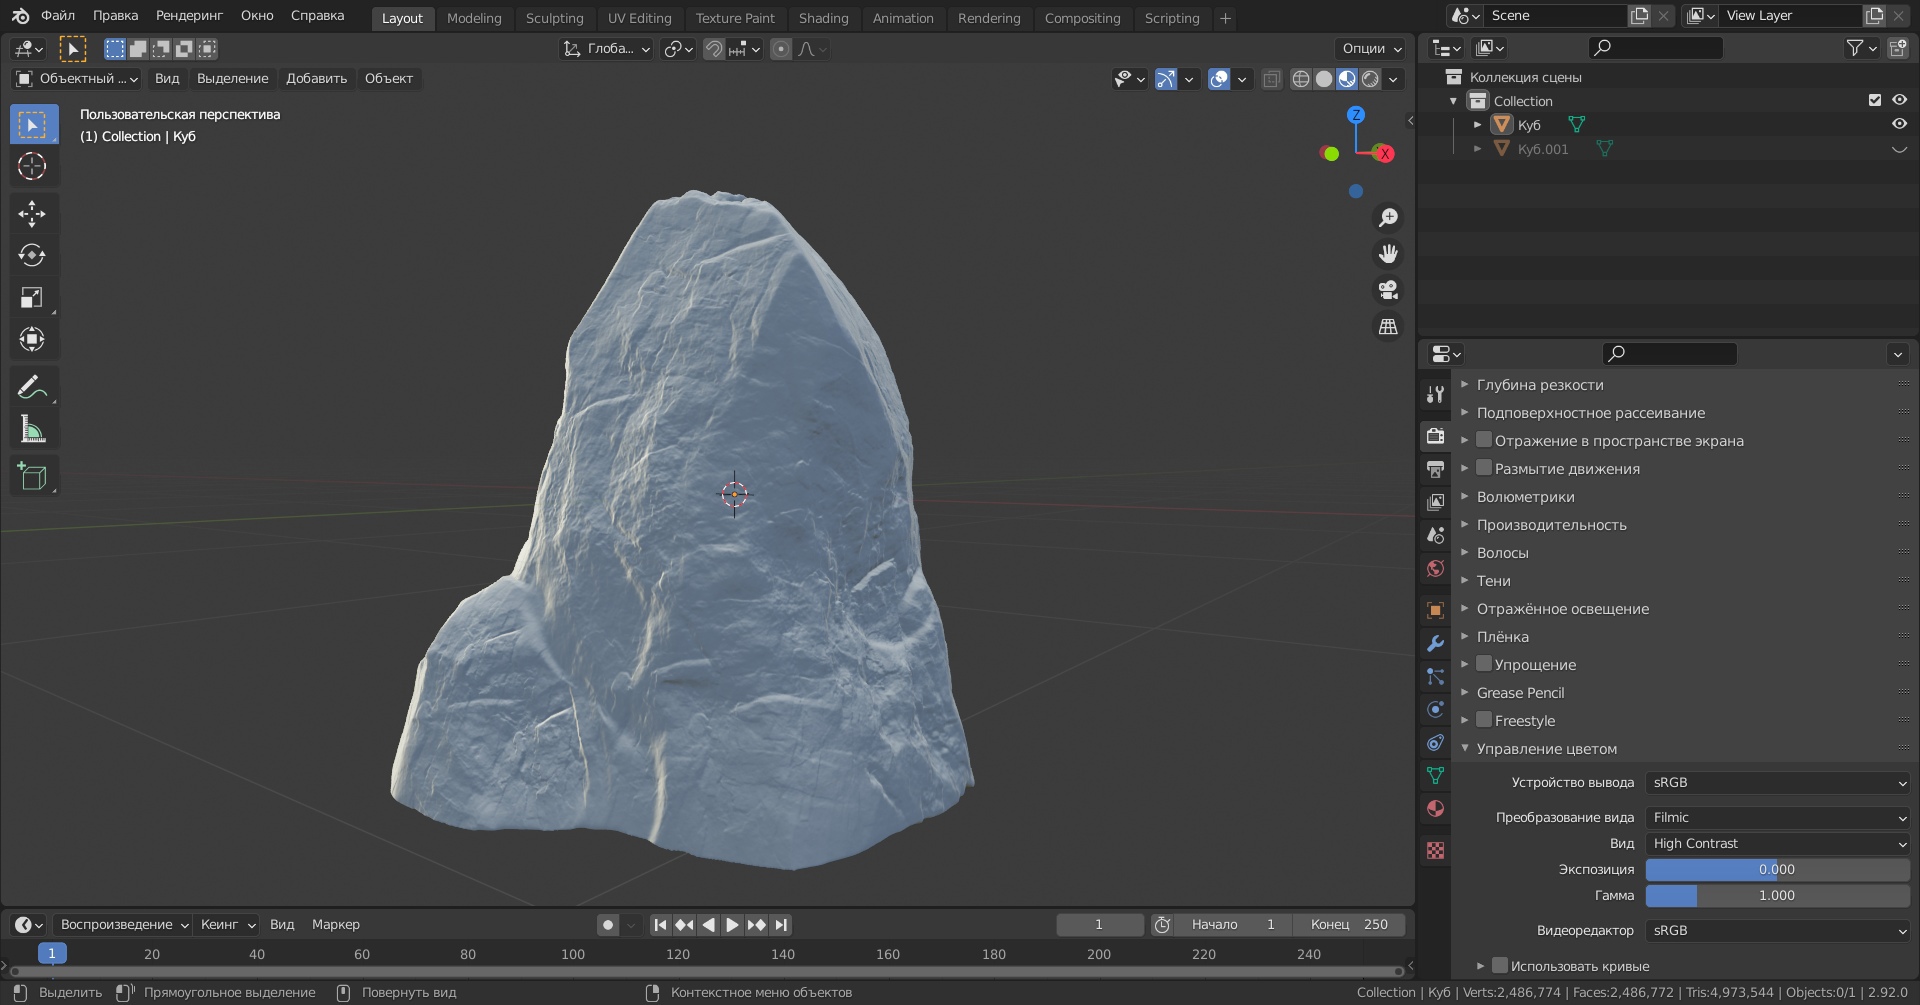Enable the Motion Blur checkbox
The height and width of the screenshot is (1005, 1920).
pyautogui.click(x=1484, y=468)
